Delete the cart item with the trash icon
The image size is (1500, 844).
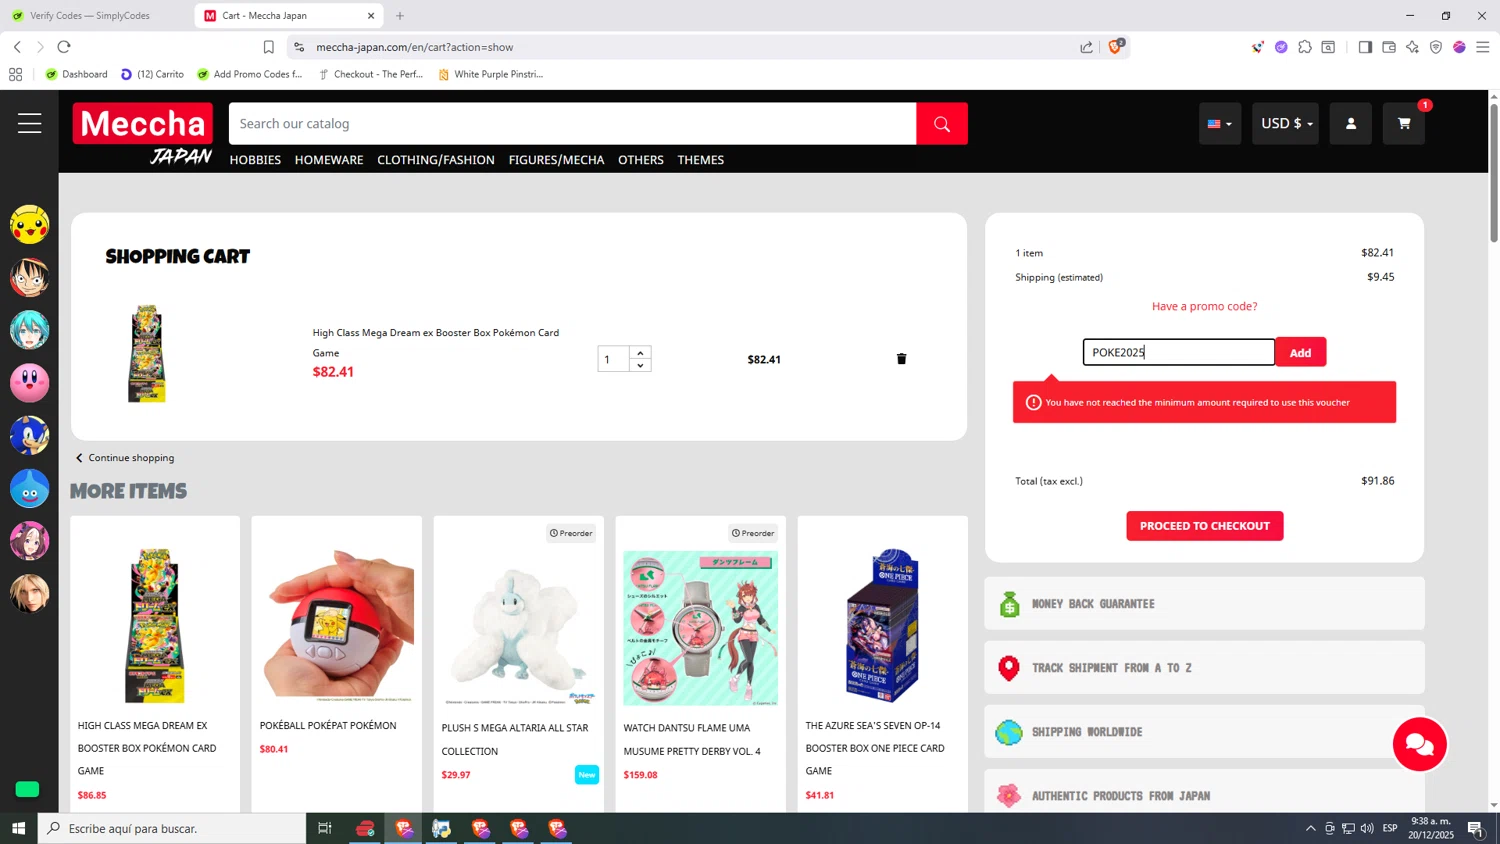click(901, 359)
